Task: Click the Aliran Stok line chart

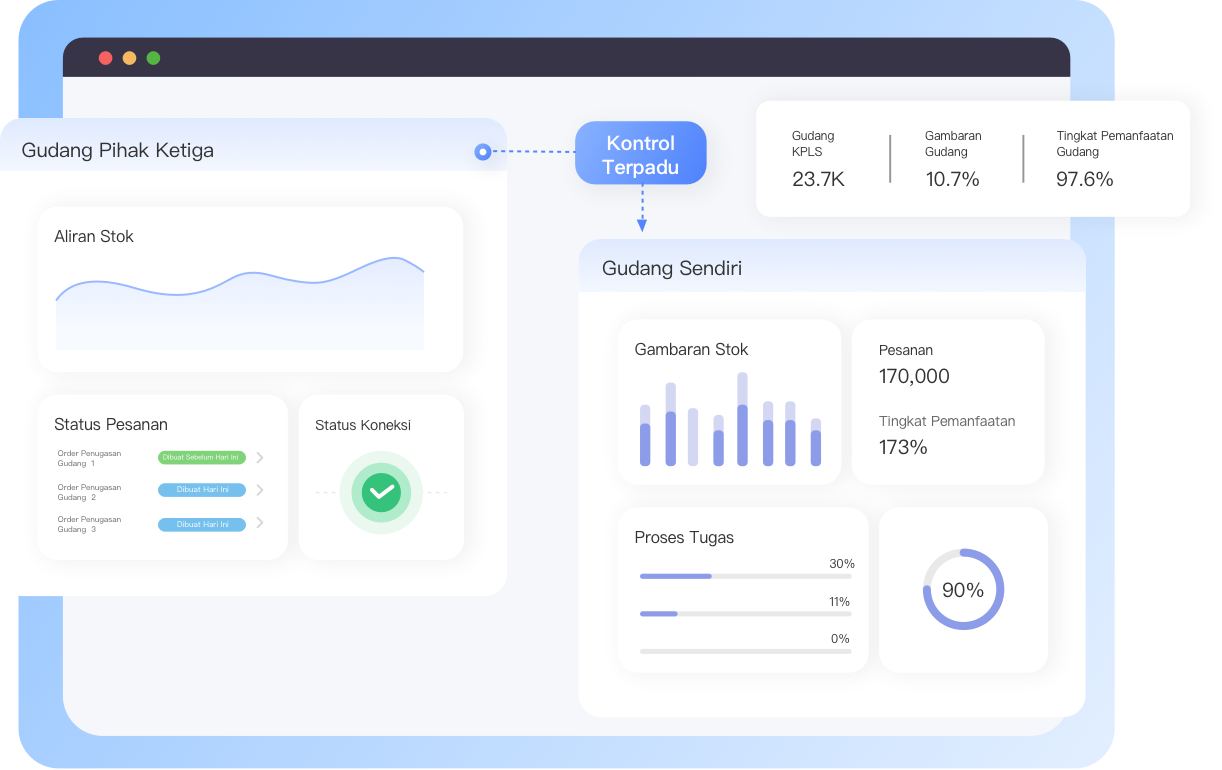Action: (x=240, y=303)
